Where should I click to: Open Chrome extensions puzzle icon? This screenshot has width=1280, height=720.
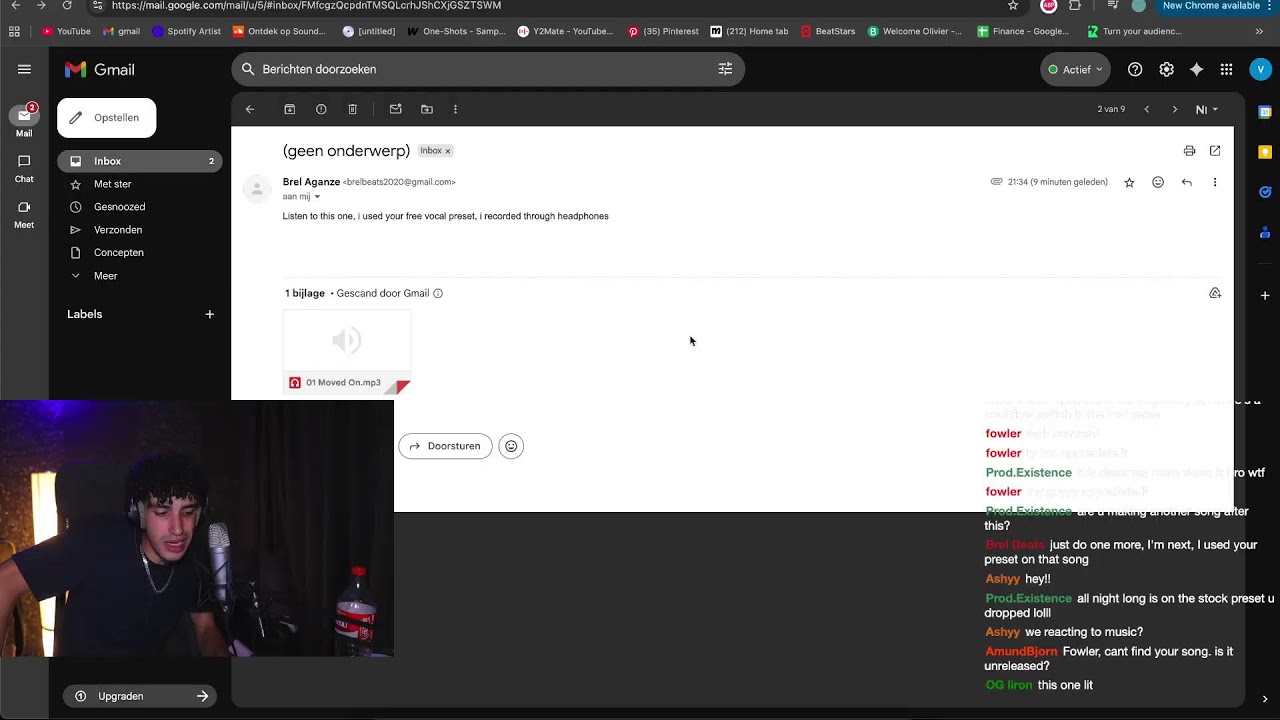click(1075, 6)
